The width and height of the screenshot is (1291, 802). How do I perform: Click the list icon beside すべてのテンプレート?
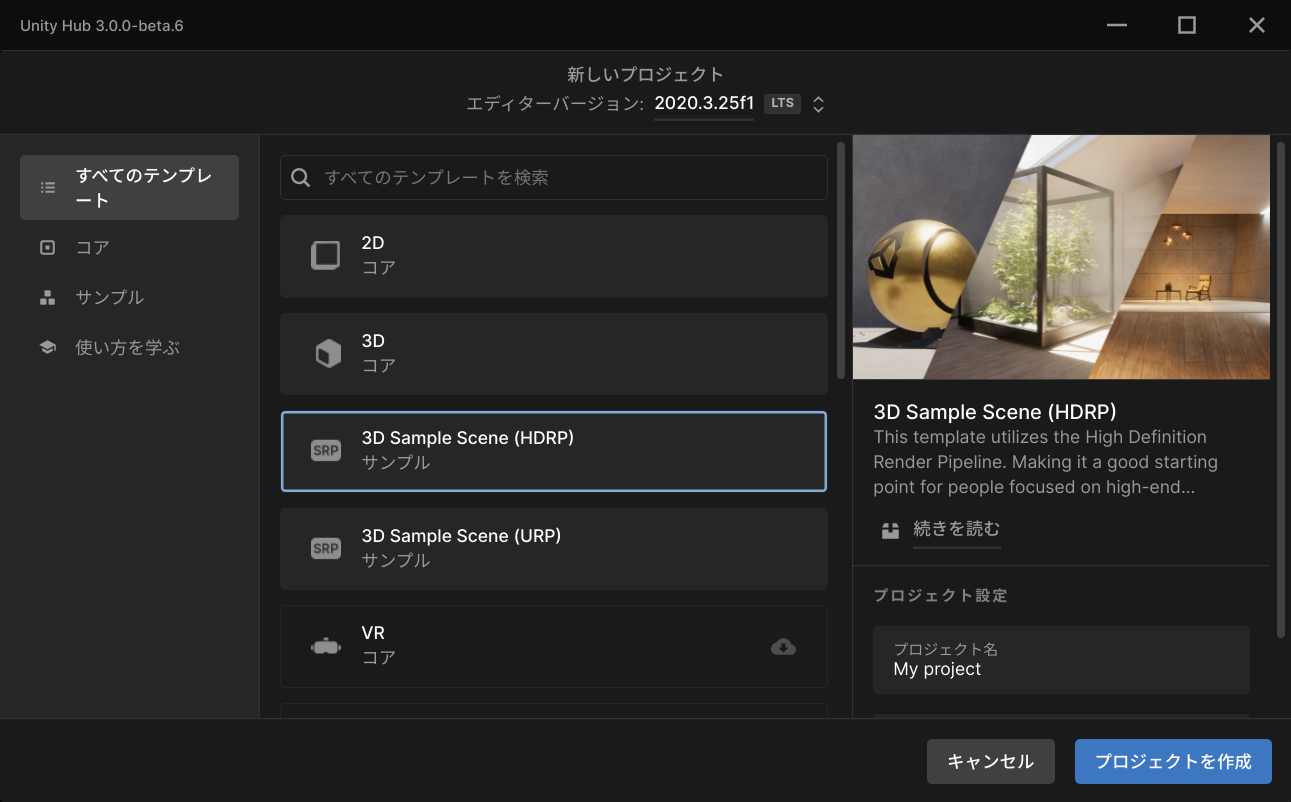(x=47, y=187)
